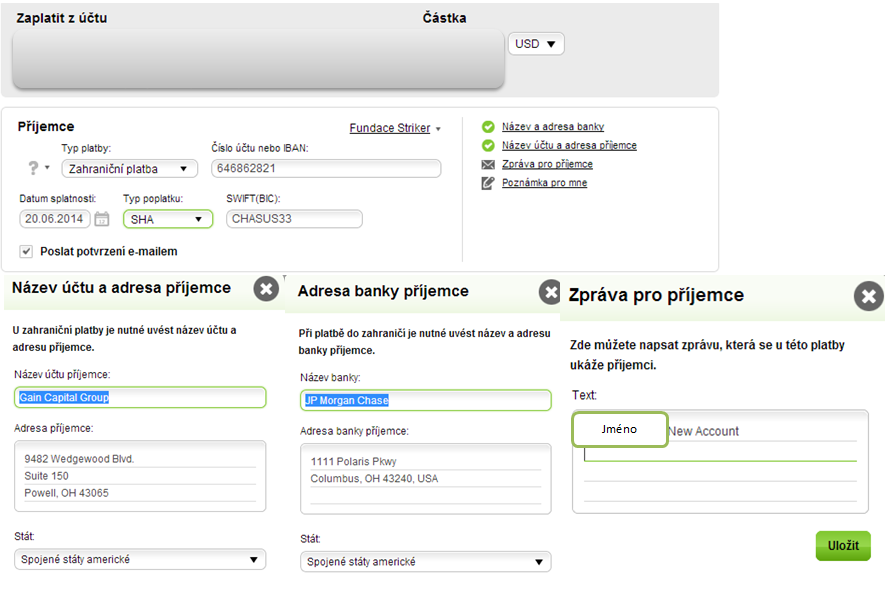Screen dimensions: 887x596
Task: Click the Číslo účtu nebo IBAN field
Action: click(326, 169)
